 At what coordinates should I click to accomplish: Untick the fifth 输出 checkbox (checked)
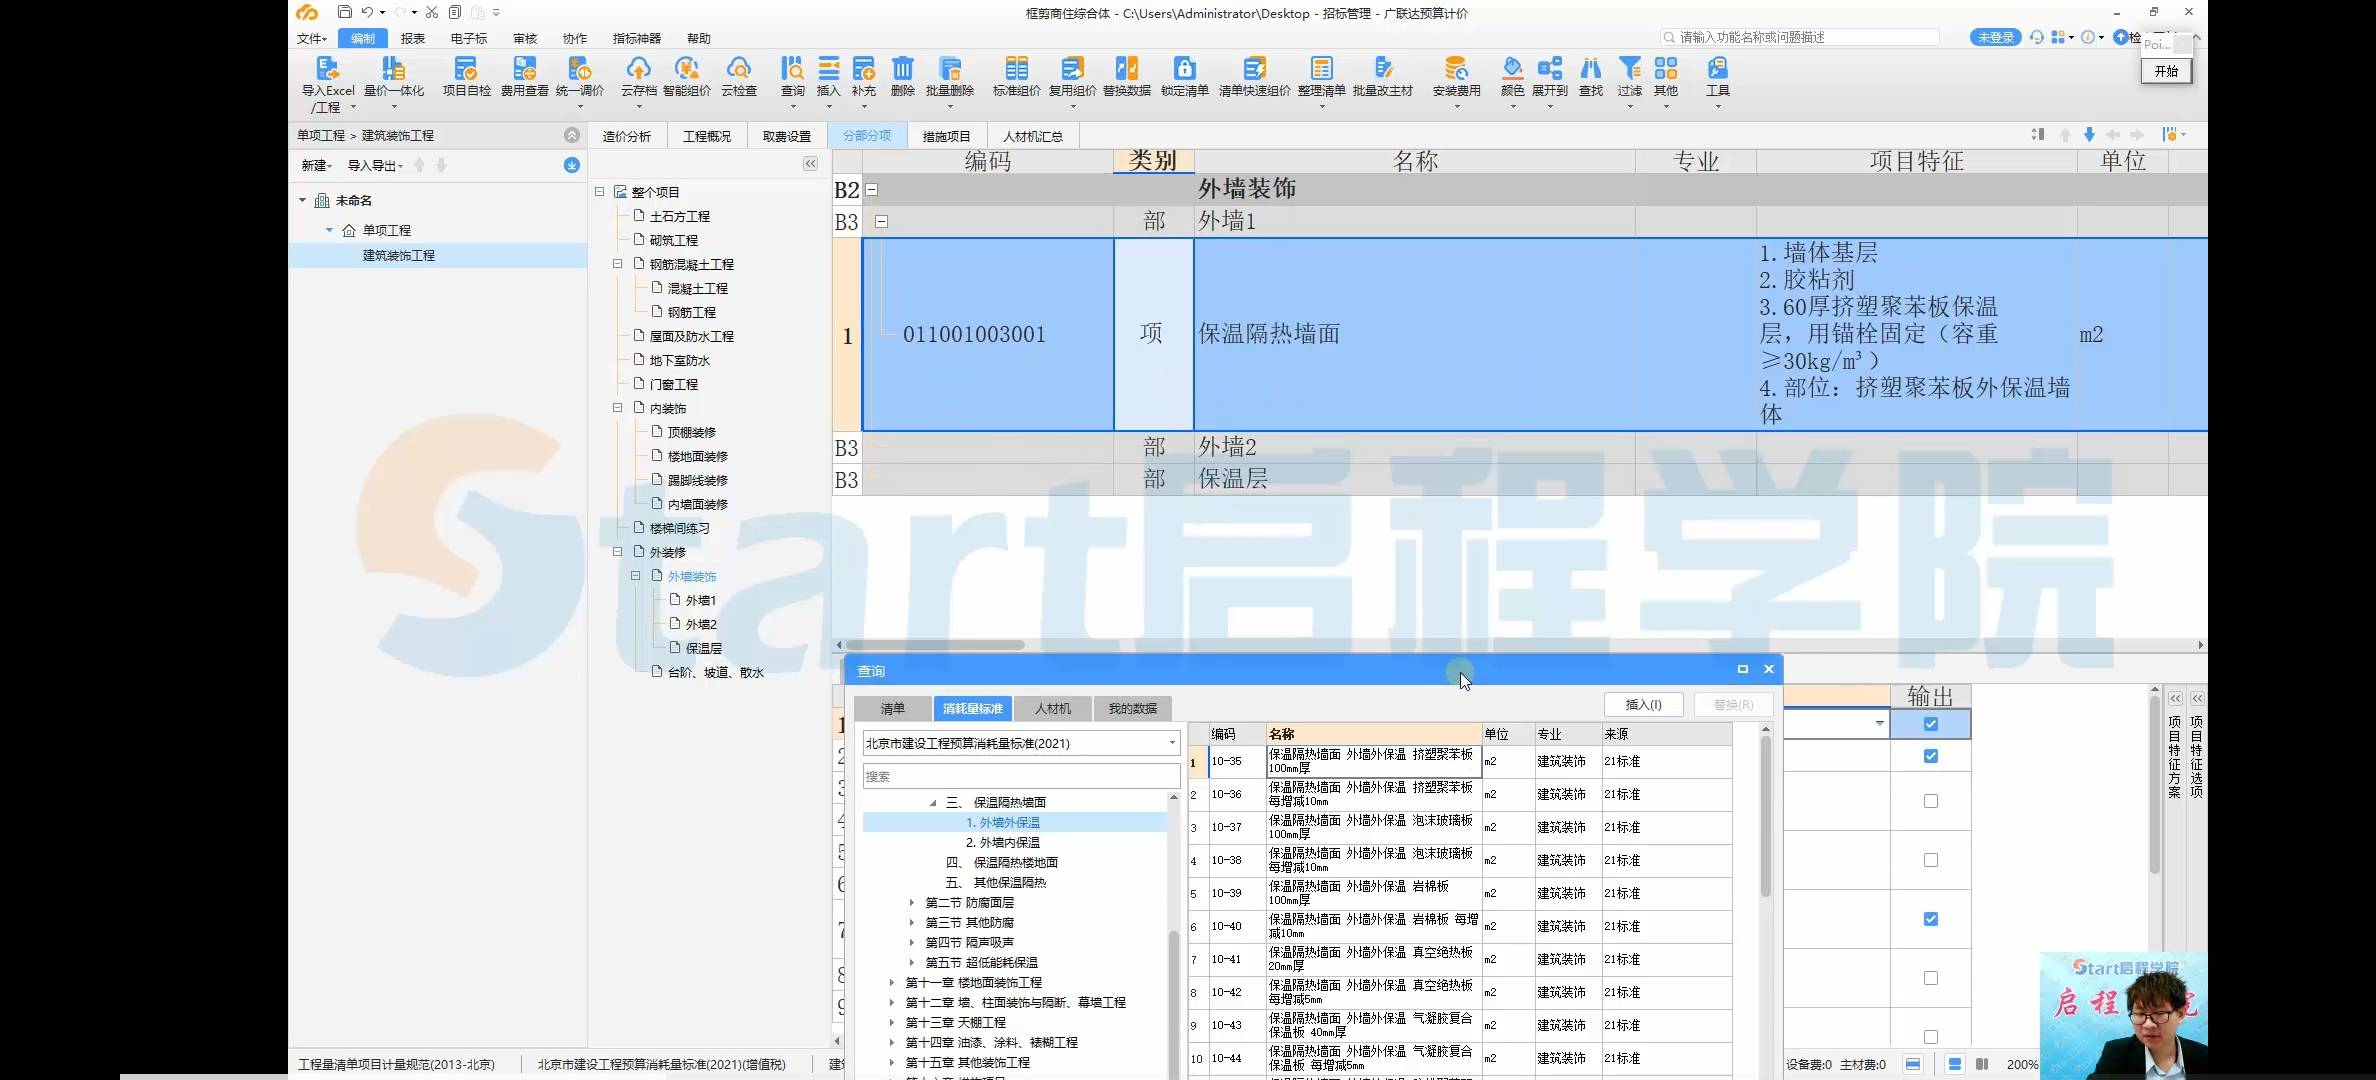[1930, 919]
